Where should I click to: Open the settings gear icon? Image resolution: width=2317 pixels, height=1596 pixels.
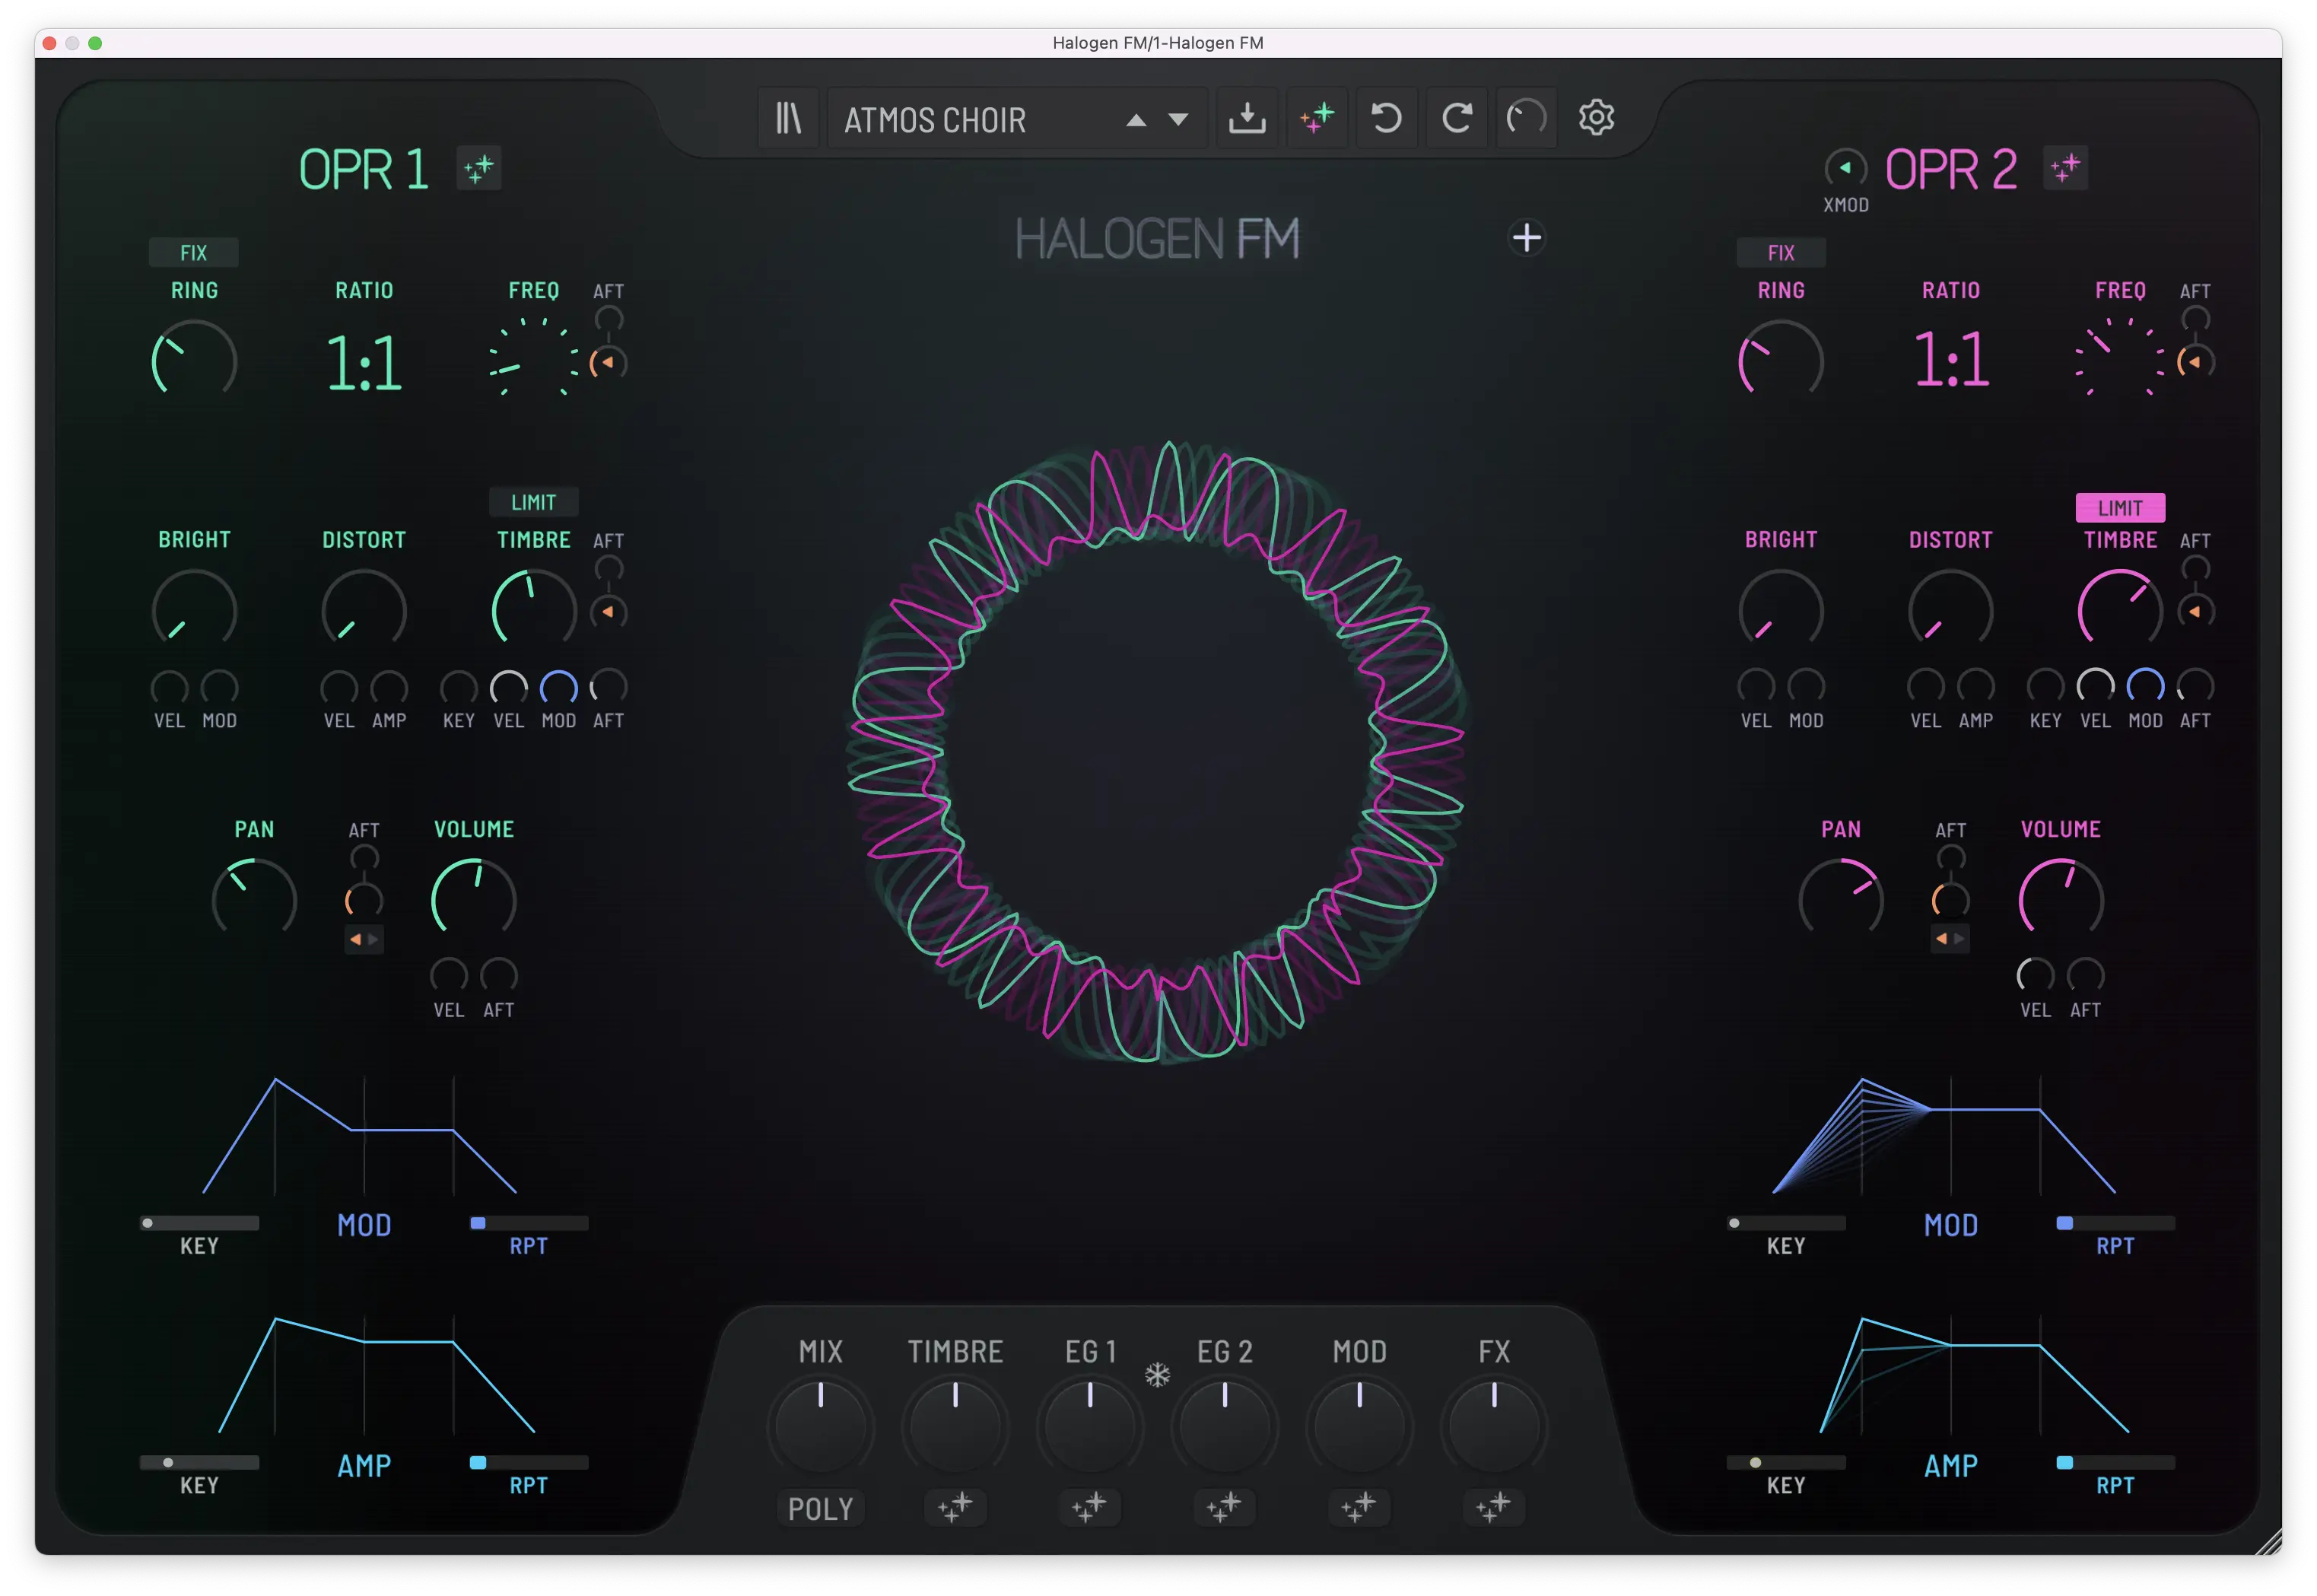1596,118
